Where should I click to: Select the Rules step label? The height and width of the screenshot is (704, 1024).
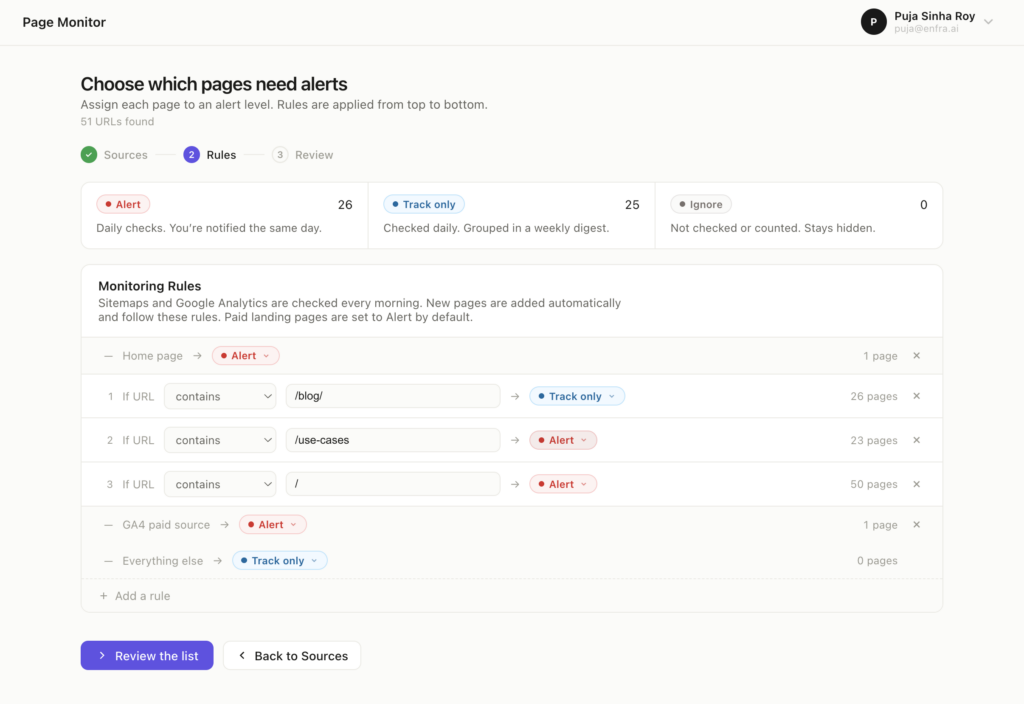[221, 155]
